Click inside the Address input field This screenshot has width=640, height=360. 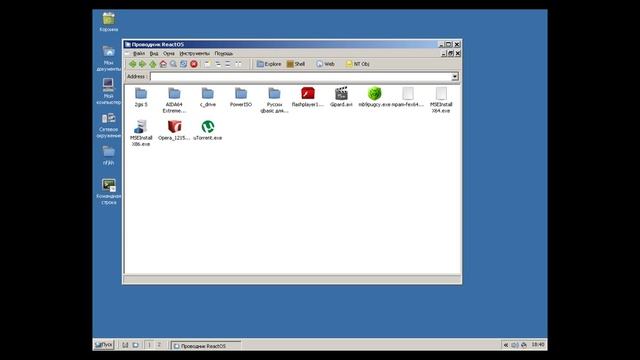(x=301, y=77)
